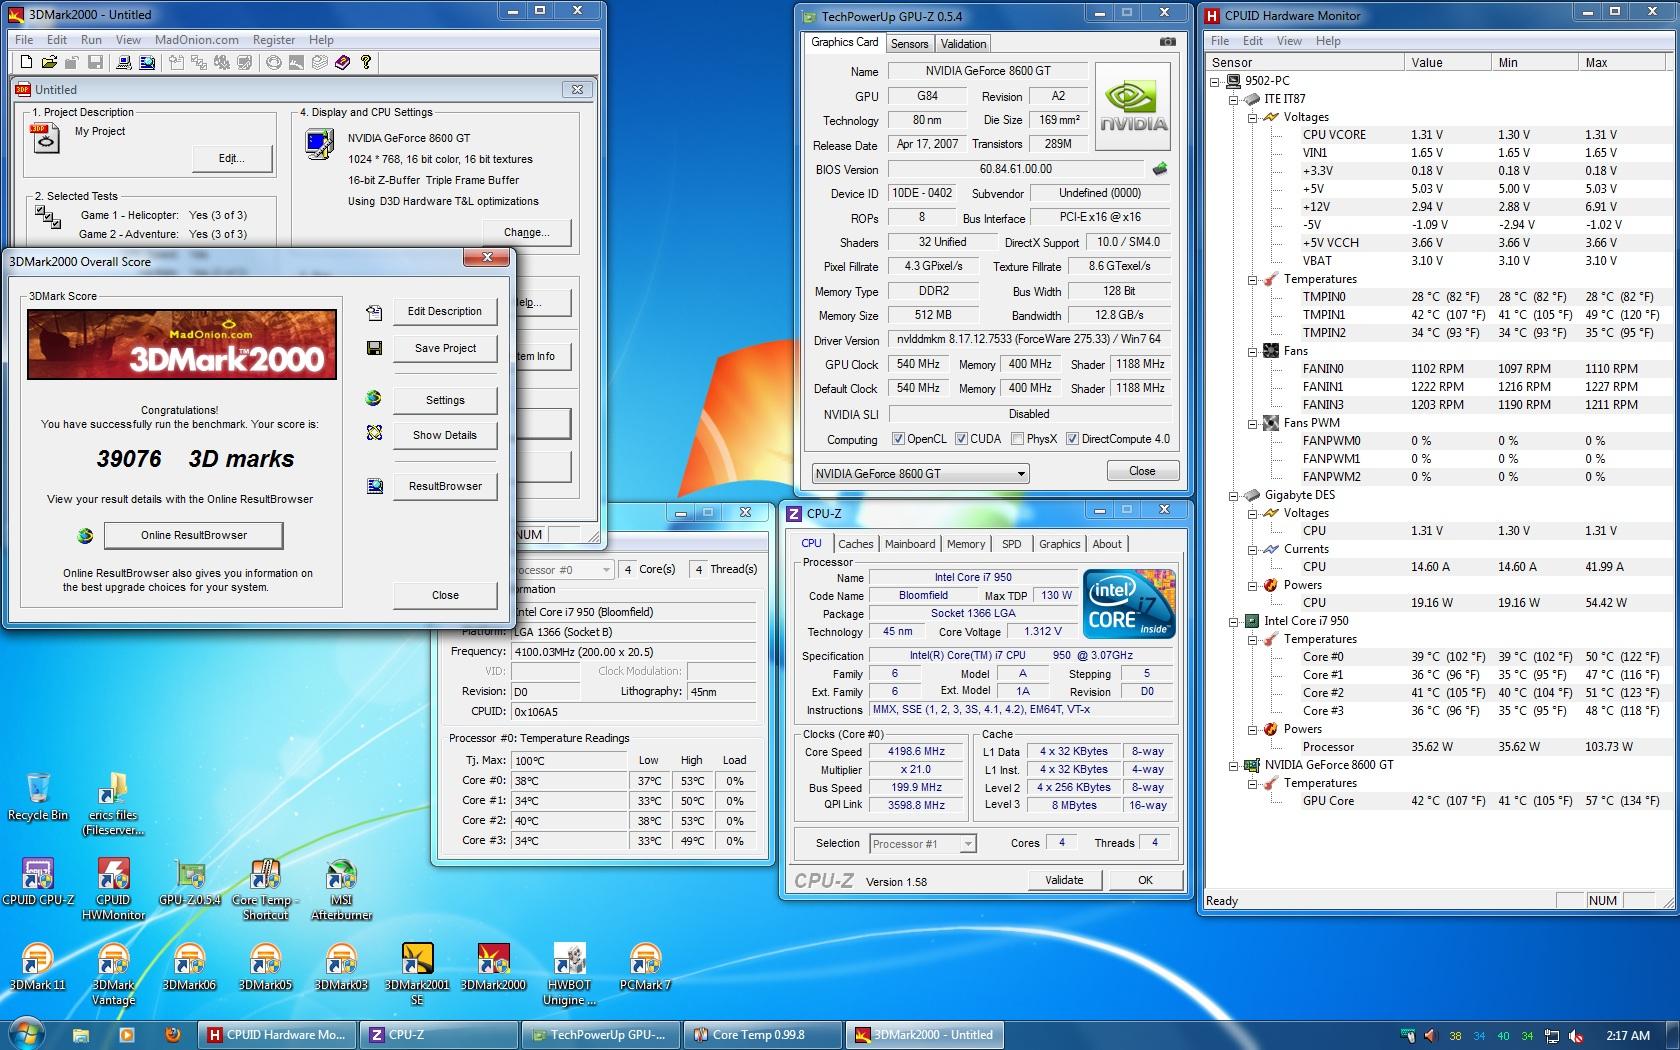Click the NVIDIA logo in GPU-Z
Viewport: 1680px width, 1050px height.
coord(1133,106)
